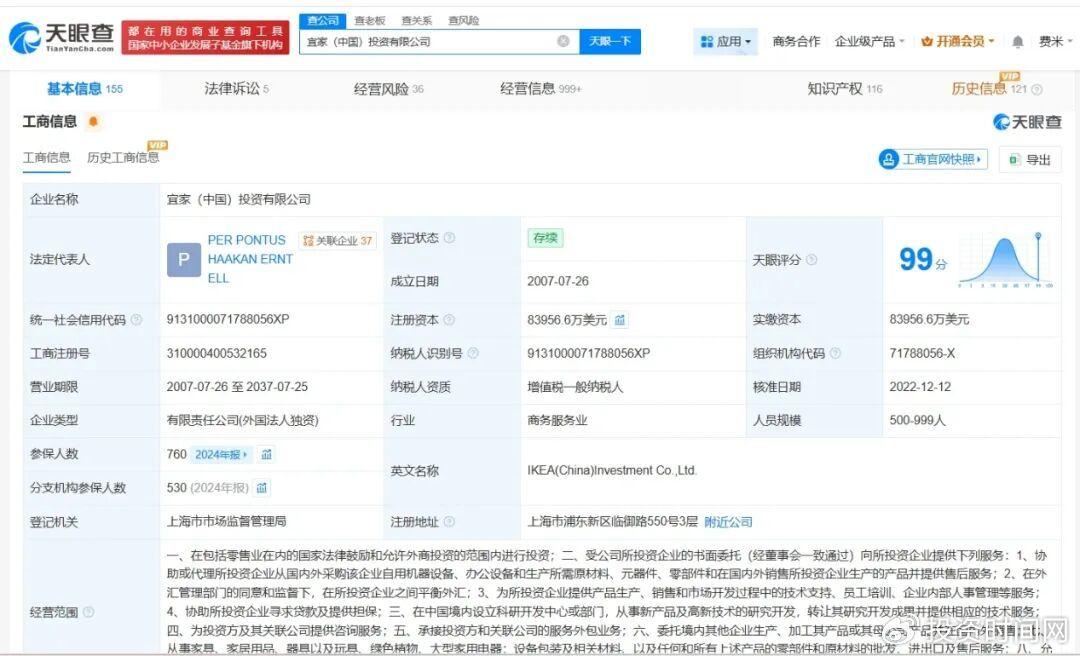Switch to the 经营信息 999+ tab

click(x=541, y=89)
